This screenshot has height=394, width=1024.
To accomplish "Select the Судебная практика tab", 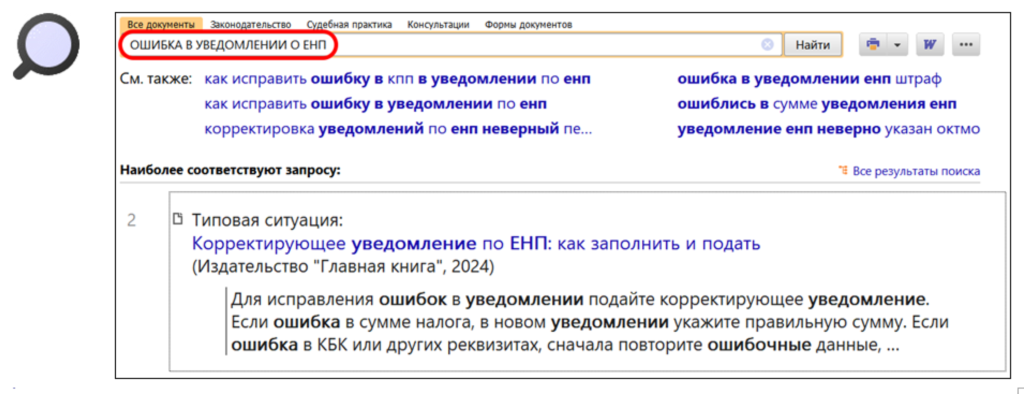I will coord(349,25).
